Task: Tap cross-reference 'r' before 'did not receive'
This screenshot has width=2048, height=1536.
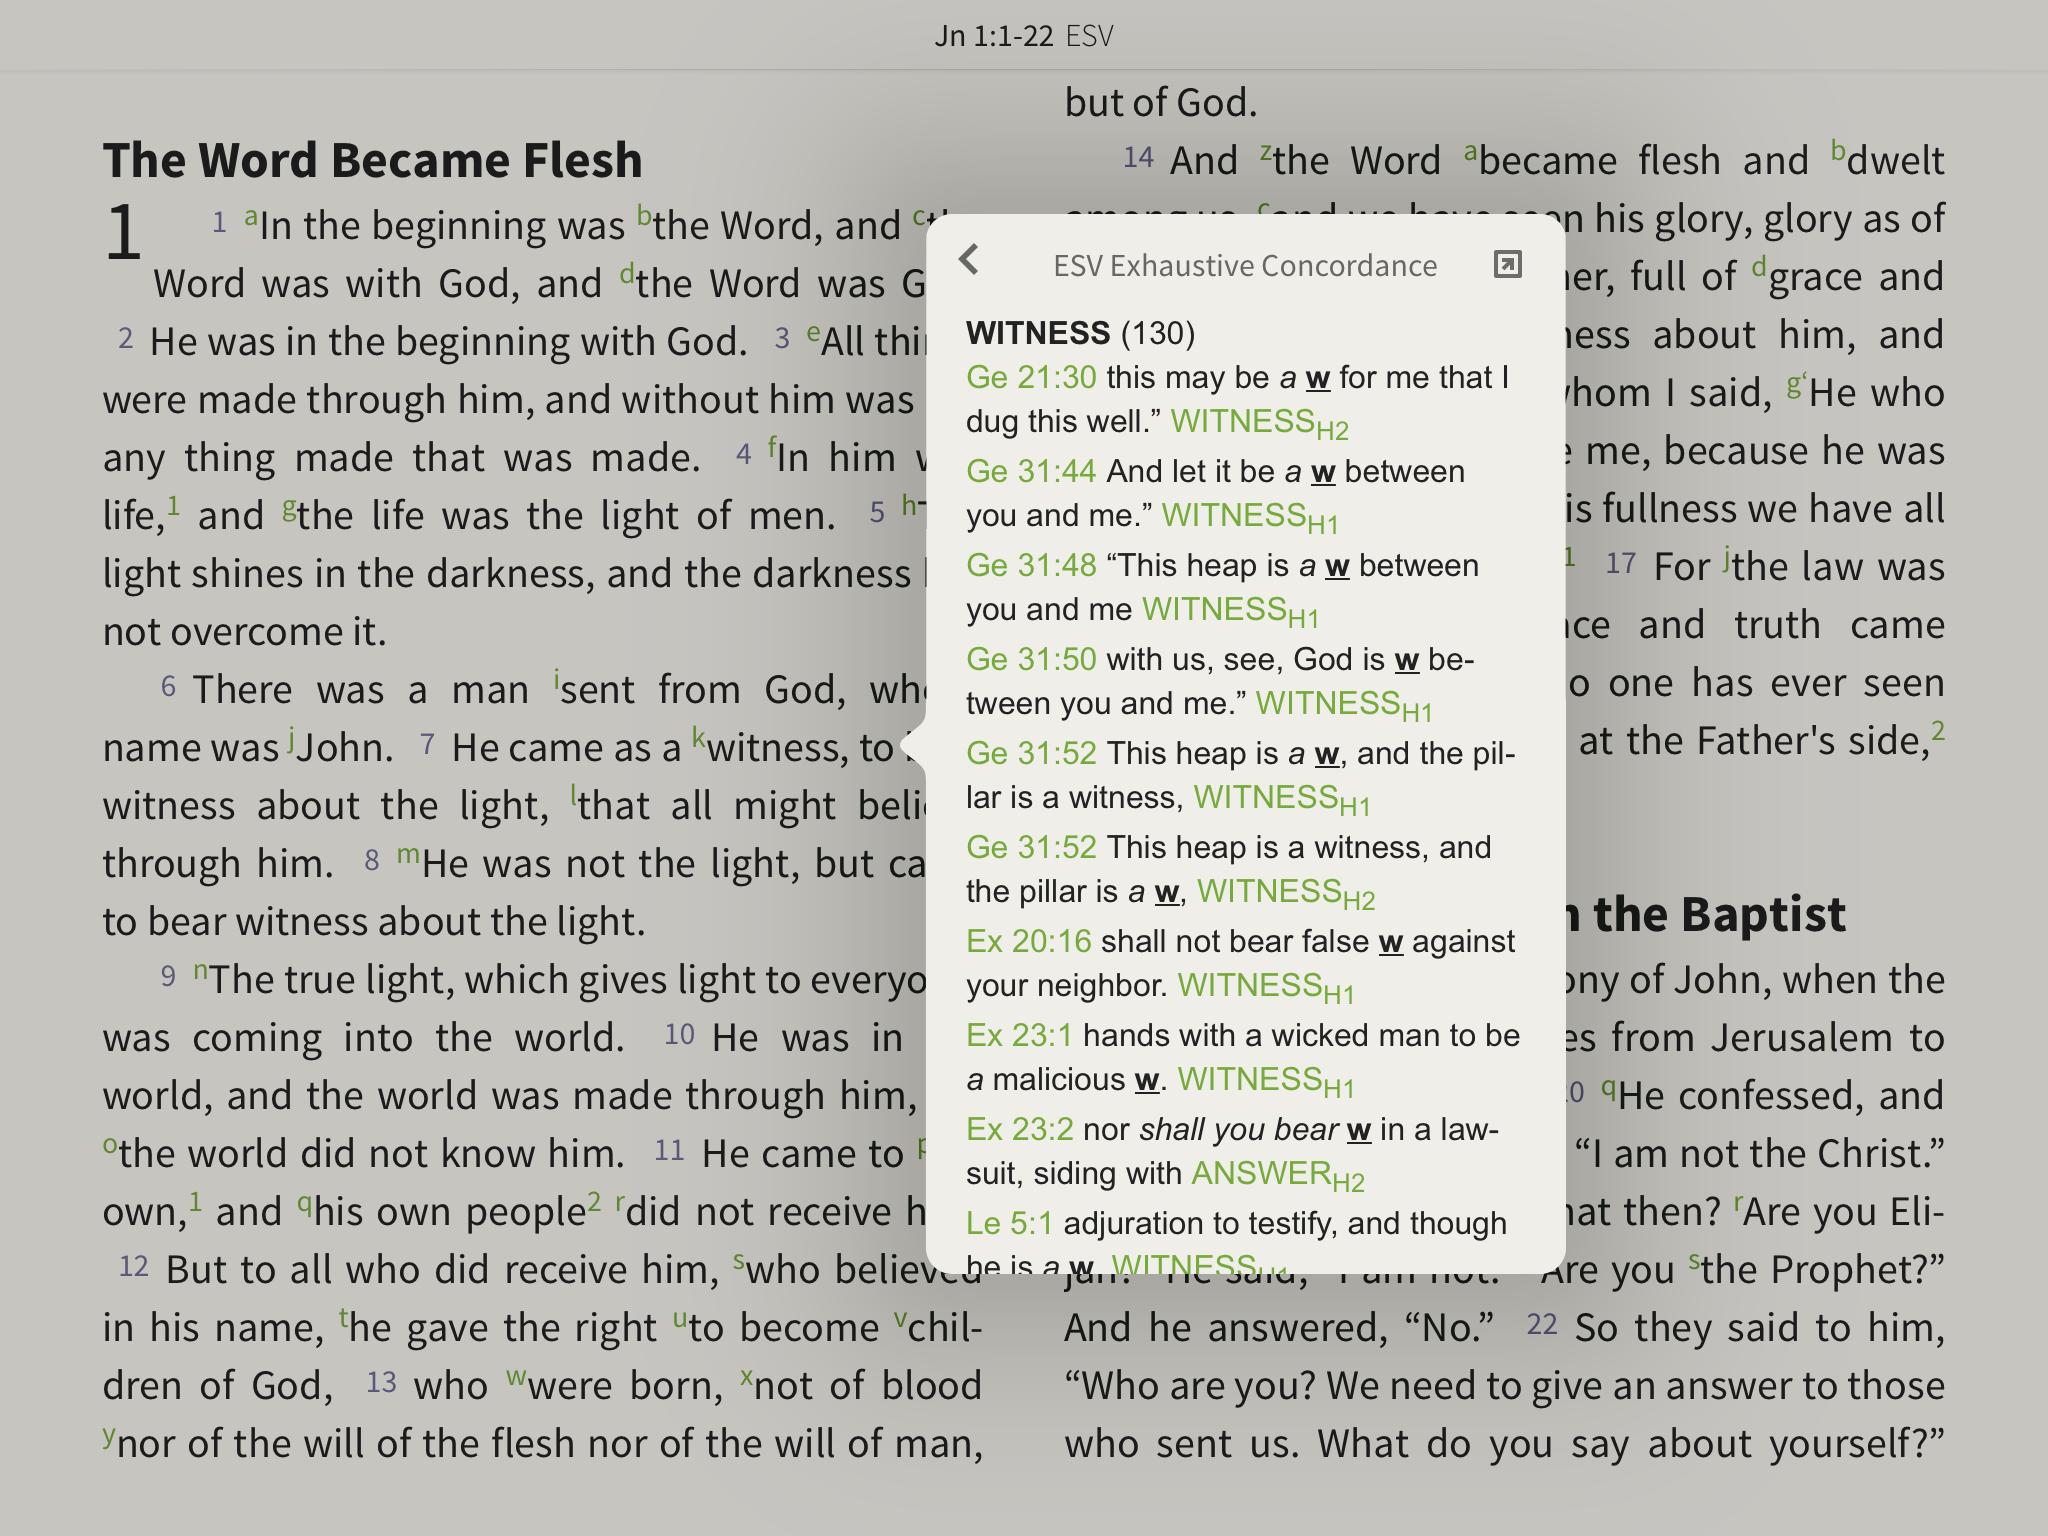Action: pos(620,1203)
